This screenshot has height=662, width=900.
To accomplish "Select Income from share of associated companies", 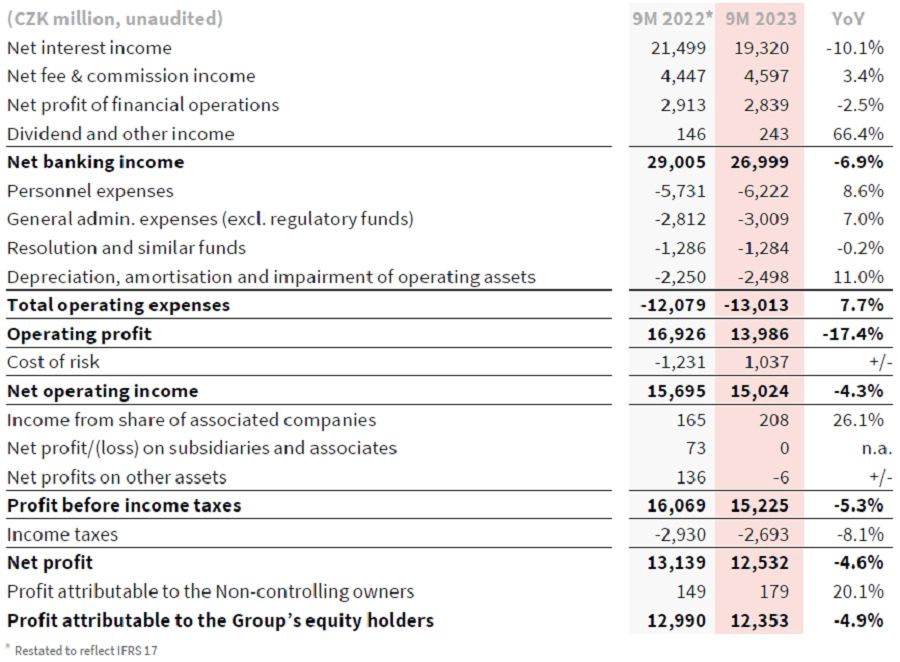I will [192, 420].
